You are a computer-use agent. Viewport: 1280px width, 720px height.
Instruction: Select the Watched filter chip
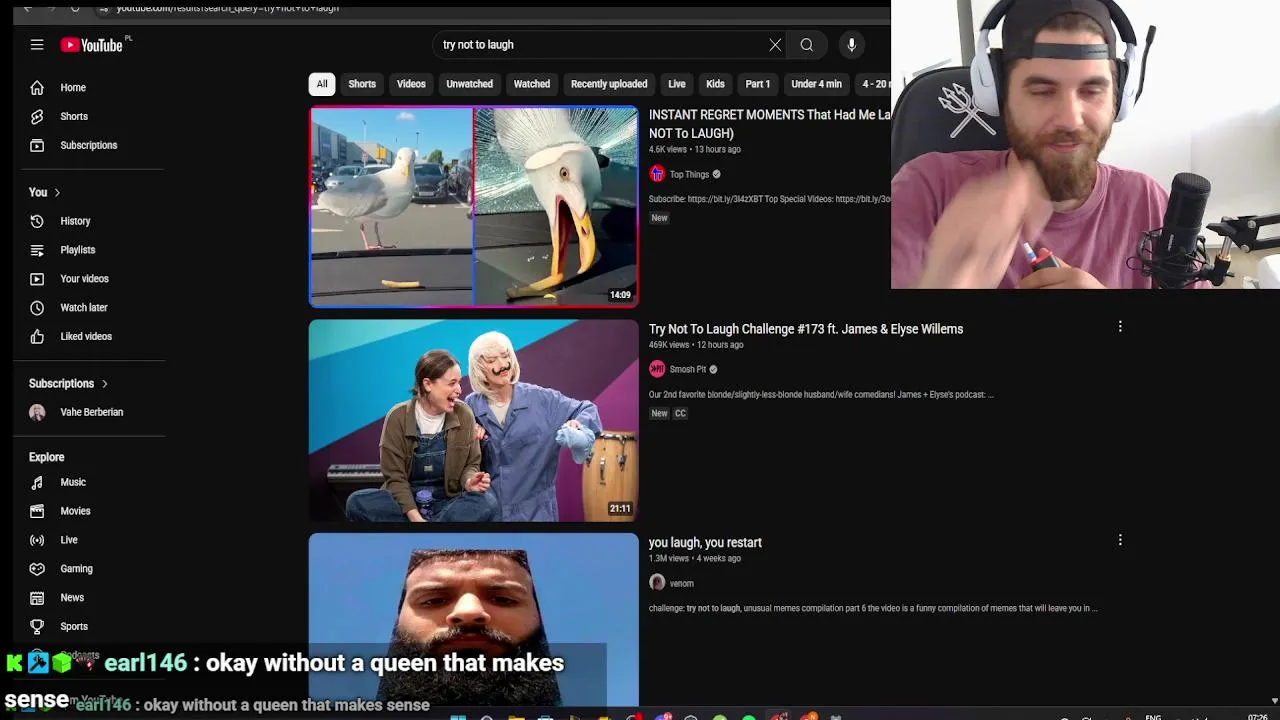(x=532, y=84)
